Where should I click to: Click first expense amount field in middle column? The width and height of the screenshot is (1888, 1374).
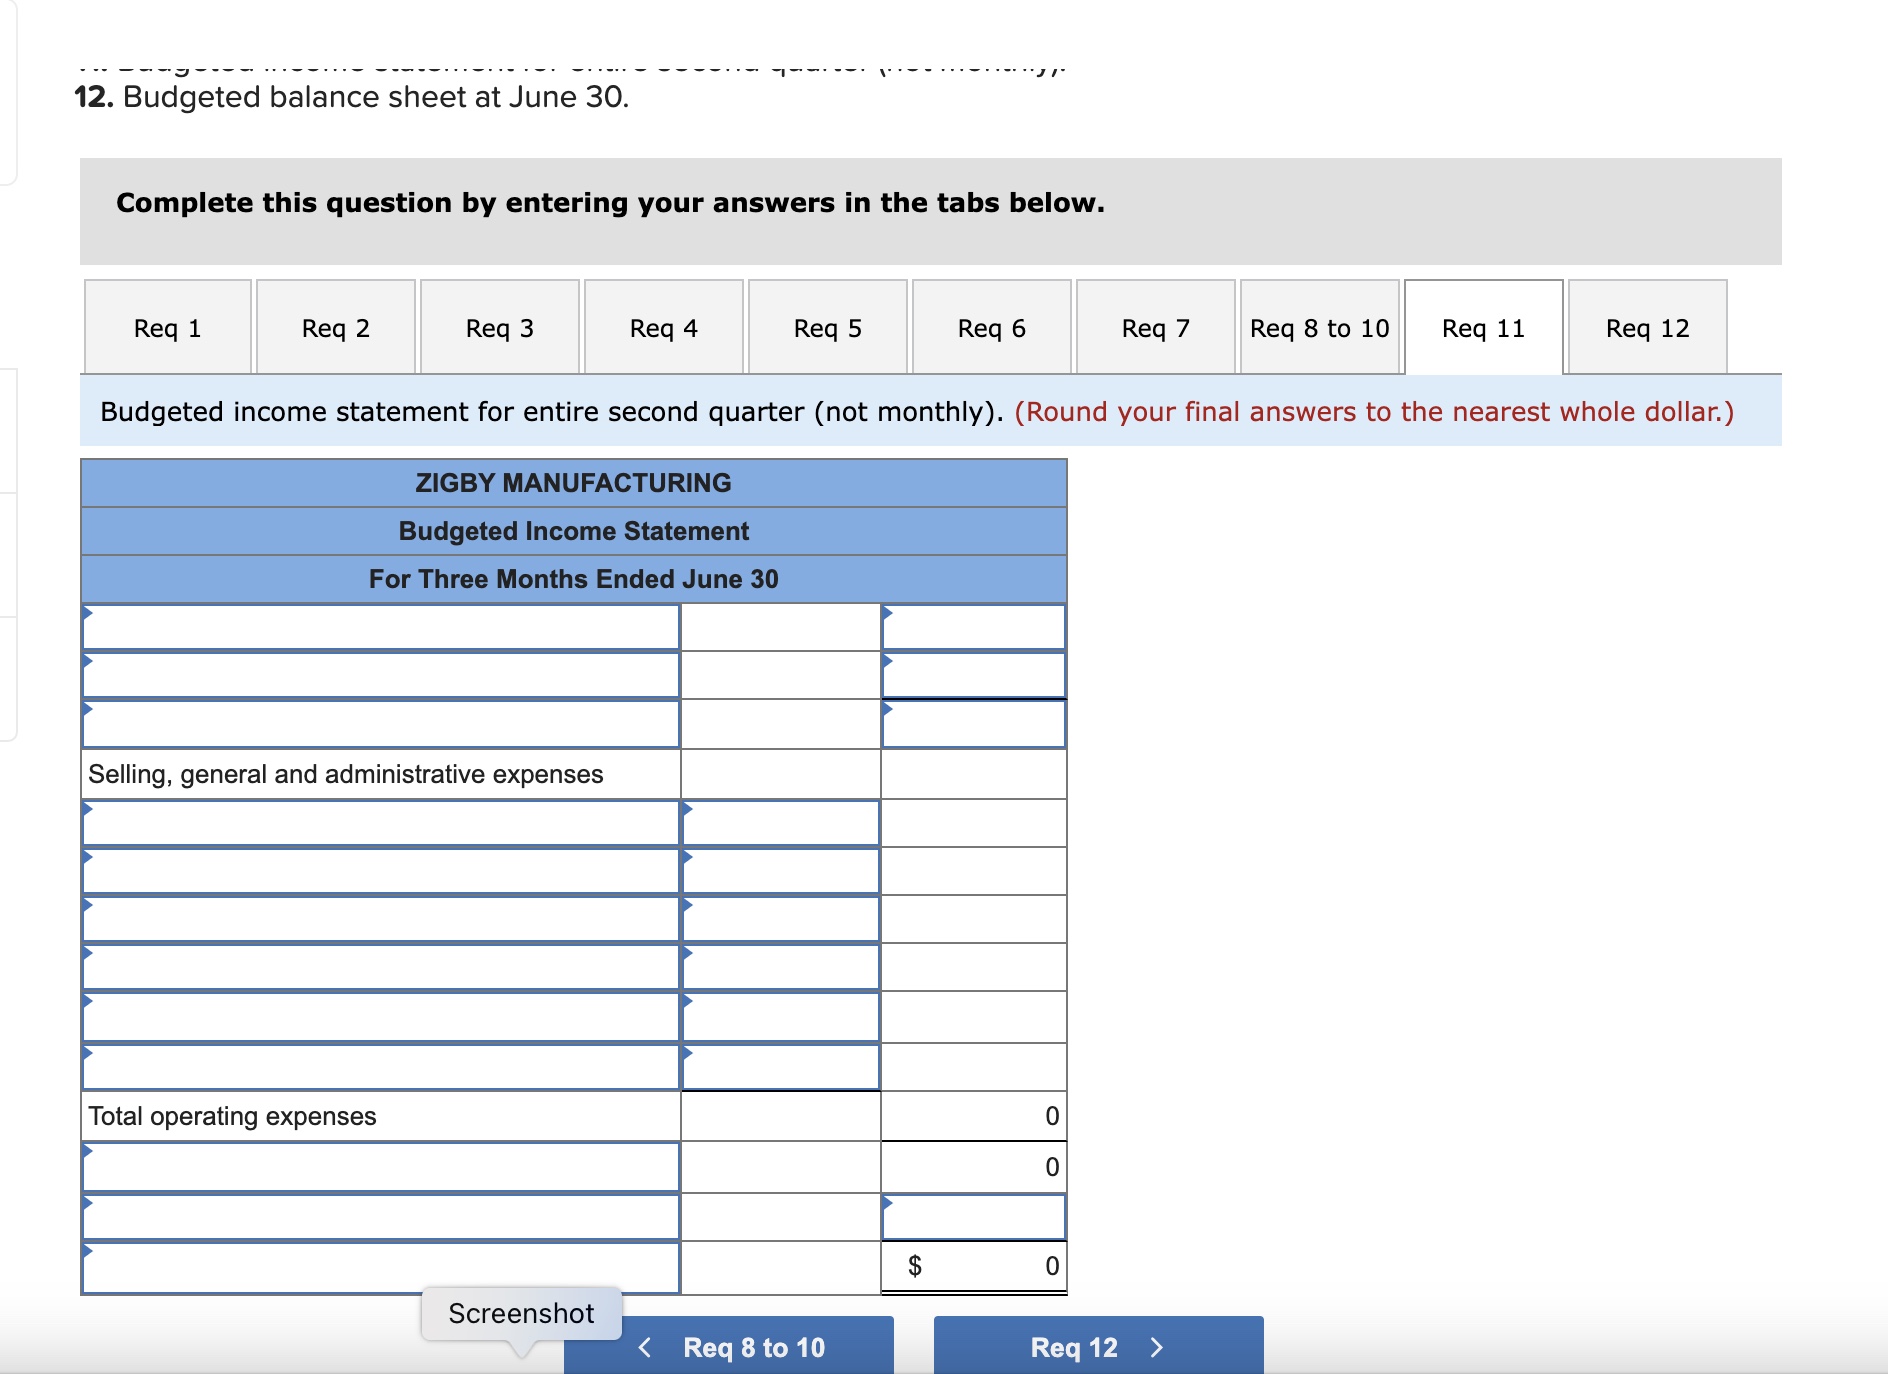click(x=781, y=823)
